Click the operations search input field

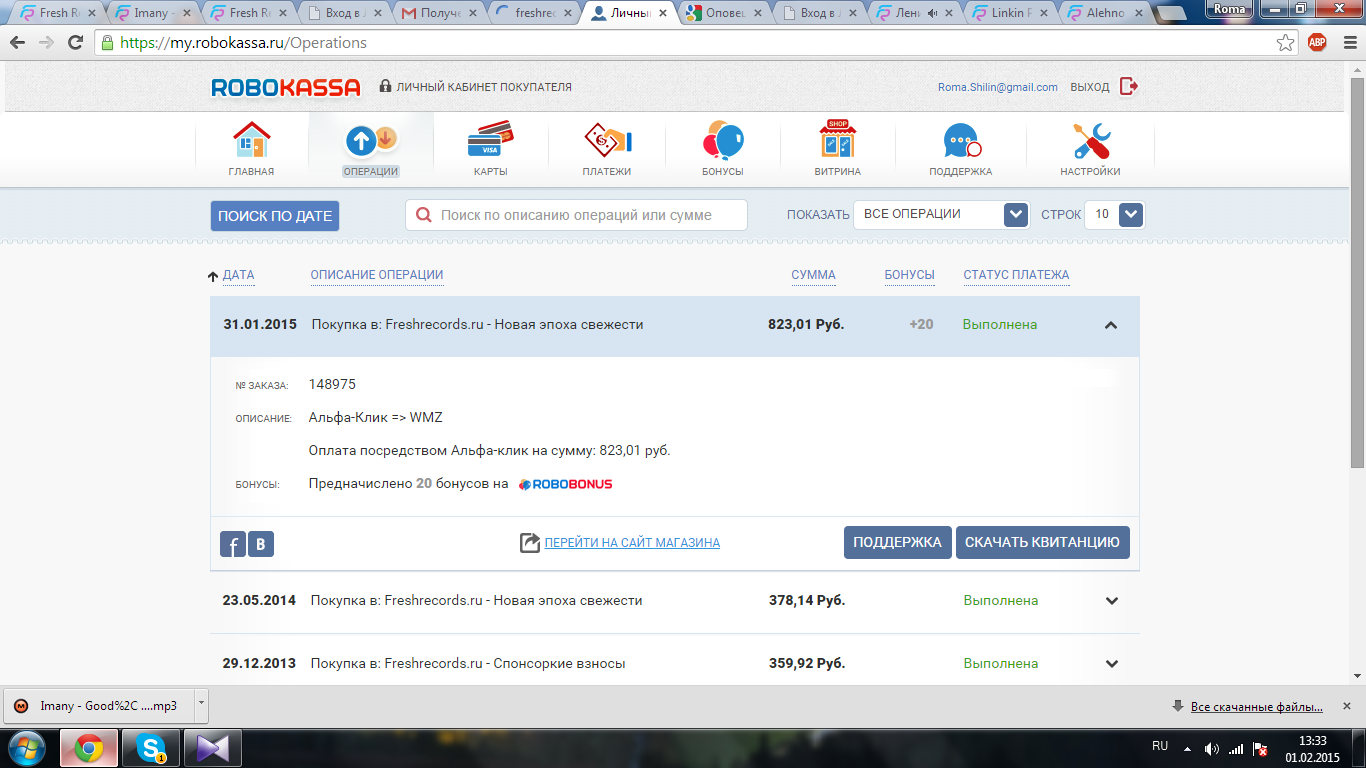pyautogui.click(x=576, y=215)
